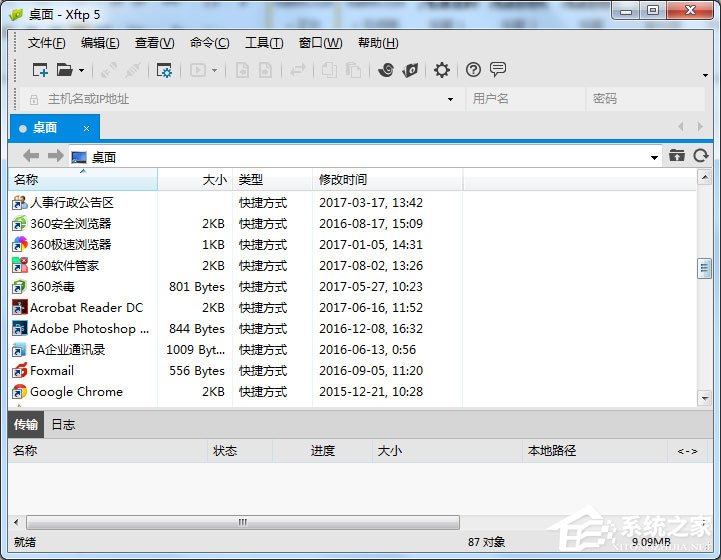Click the New Session toolbar icon
721x560 pixels.
pos(40,70)
